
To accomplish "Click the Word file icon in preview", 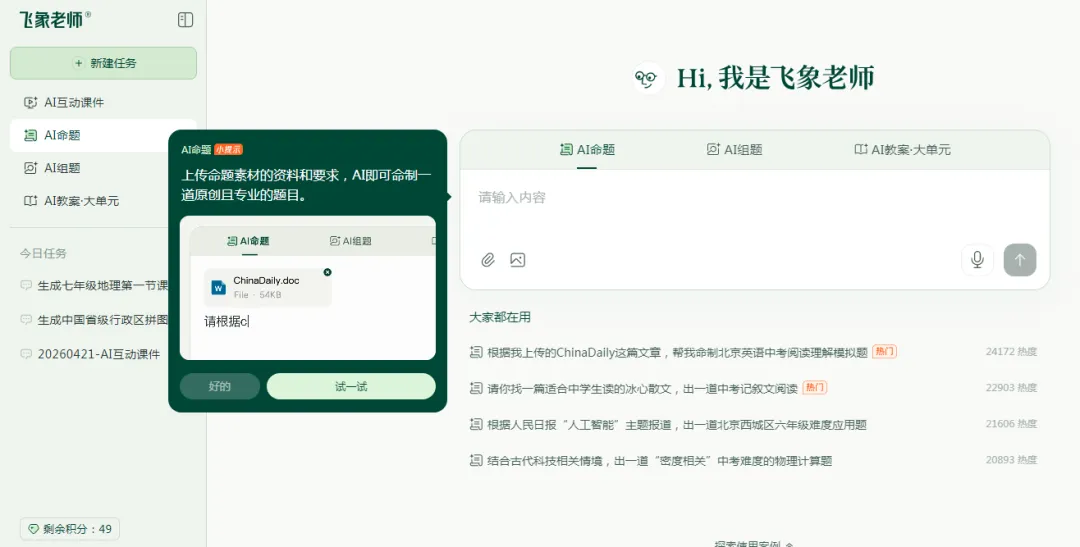I will 219,287.
